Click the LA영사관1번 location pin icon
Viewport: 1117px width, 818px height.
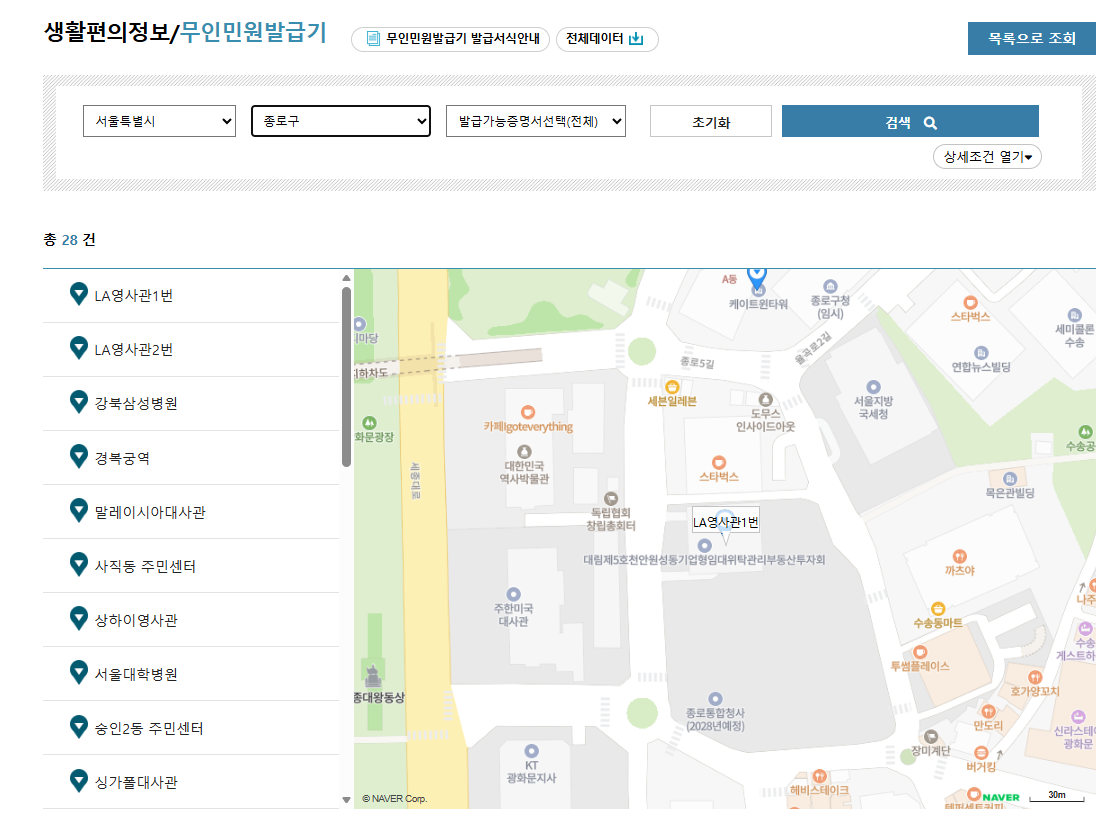click(78, 294)
